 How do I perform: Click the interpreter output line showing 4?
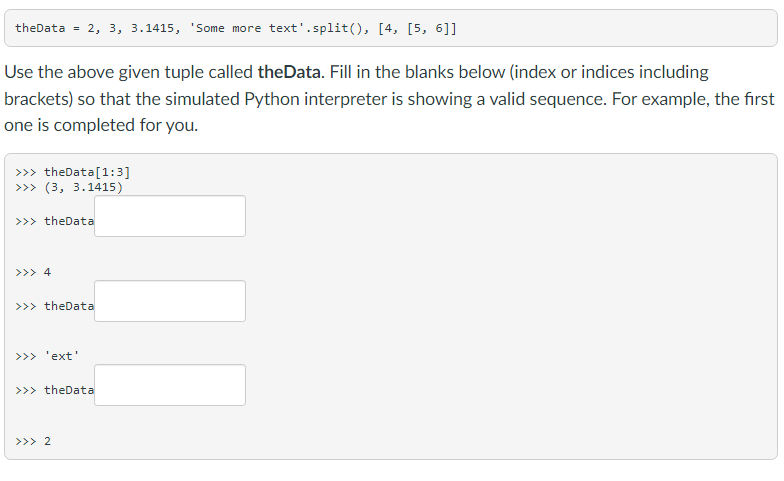(x=47, y=271)
